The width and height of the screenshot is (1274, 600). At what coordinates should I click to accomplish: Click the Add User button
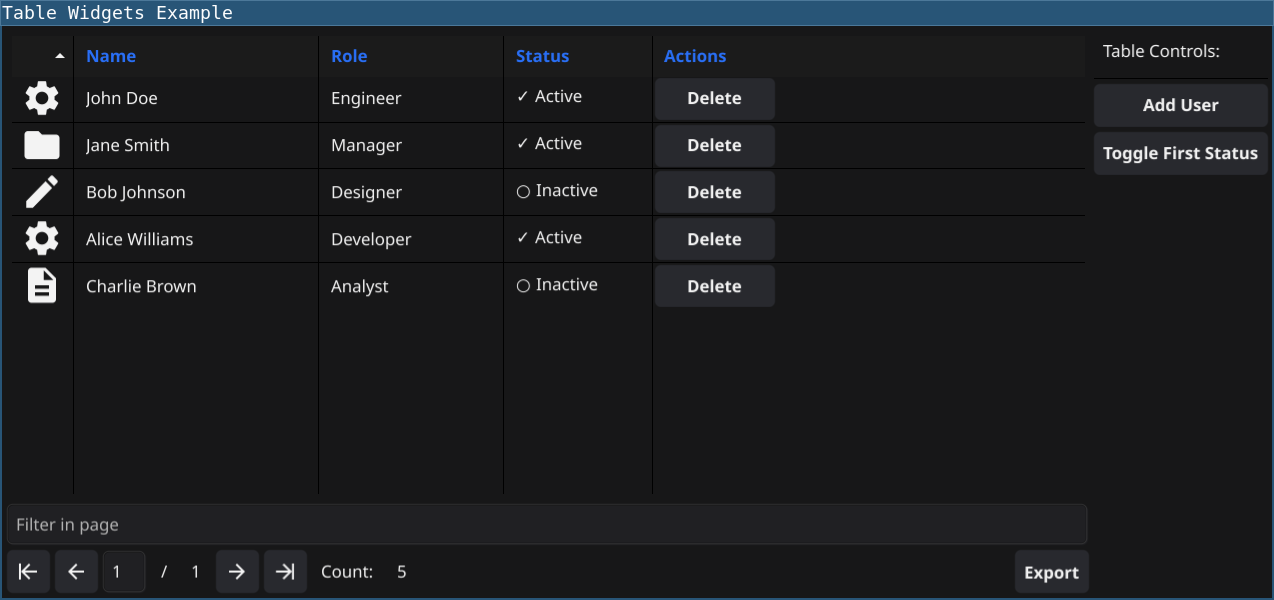pos(1180,105)
